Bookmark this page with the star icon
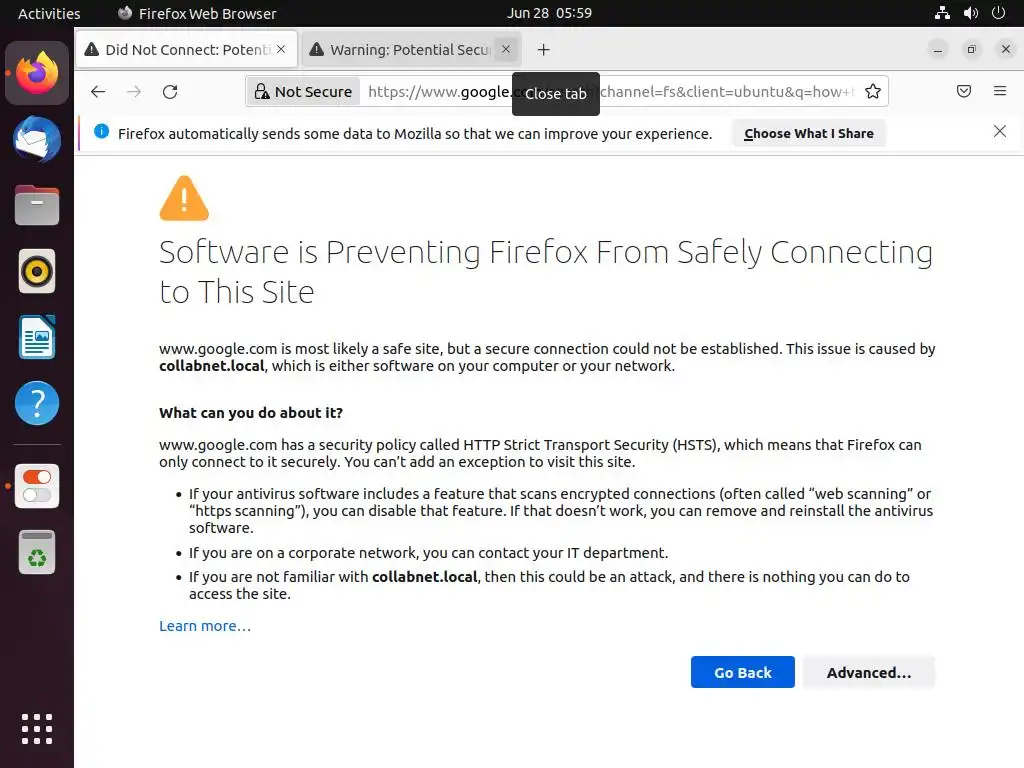The image size is (1024, 768). click(x=873, y=92)
